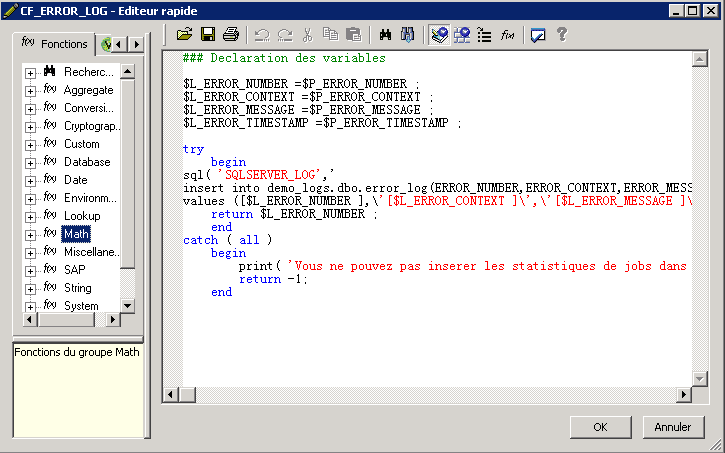This screenshot has height=453, width=725.
Task: Click the question mark Help icon
Action: coord(562,34)
